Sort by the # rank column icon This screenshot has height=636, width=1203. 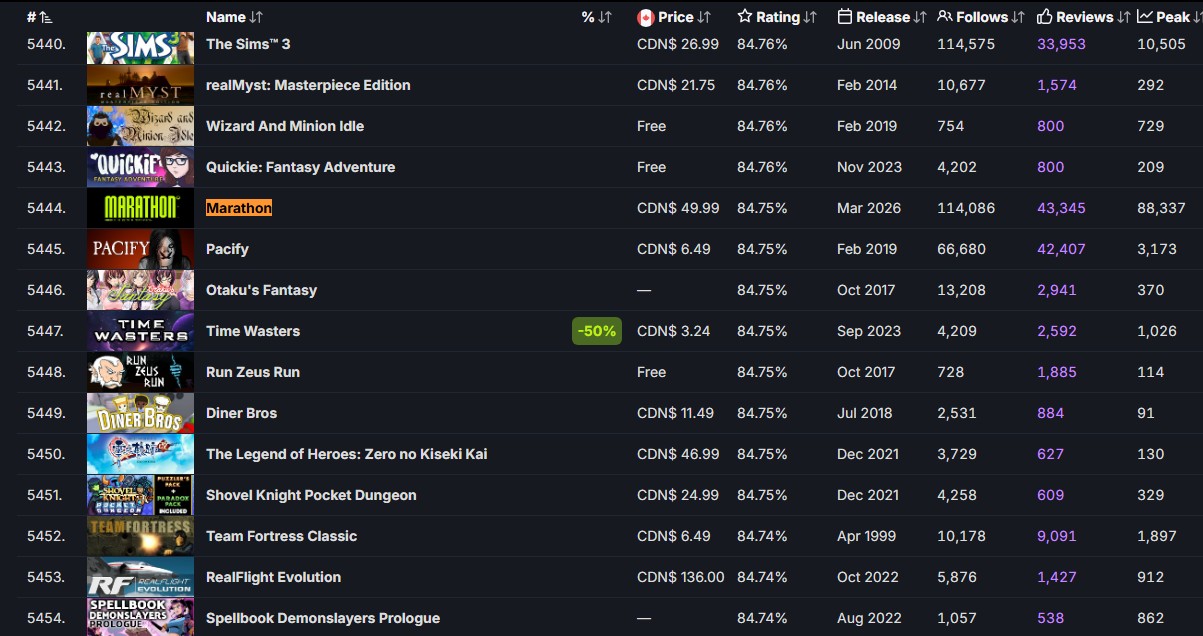click(x=46, y=17)
